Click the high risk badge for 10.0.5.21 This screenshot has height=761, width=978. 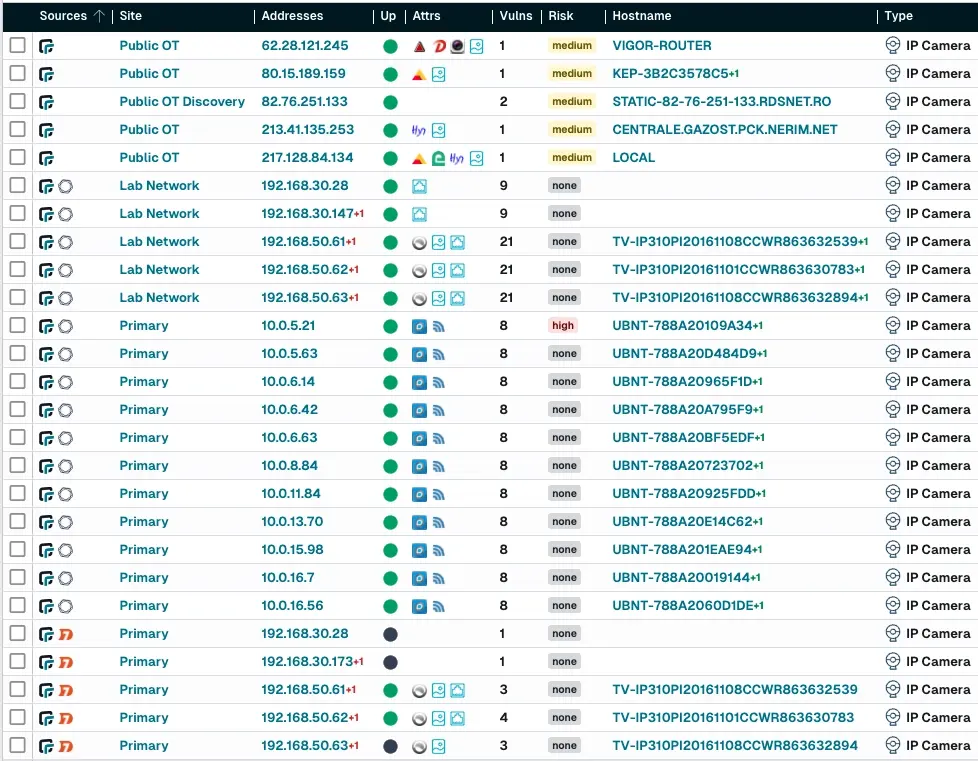tap(563, 326)
